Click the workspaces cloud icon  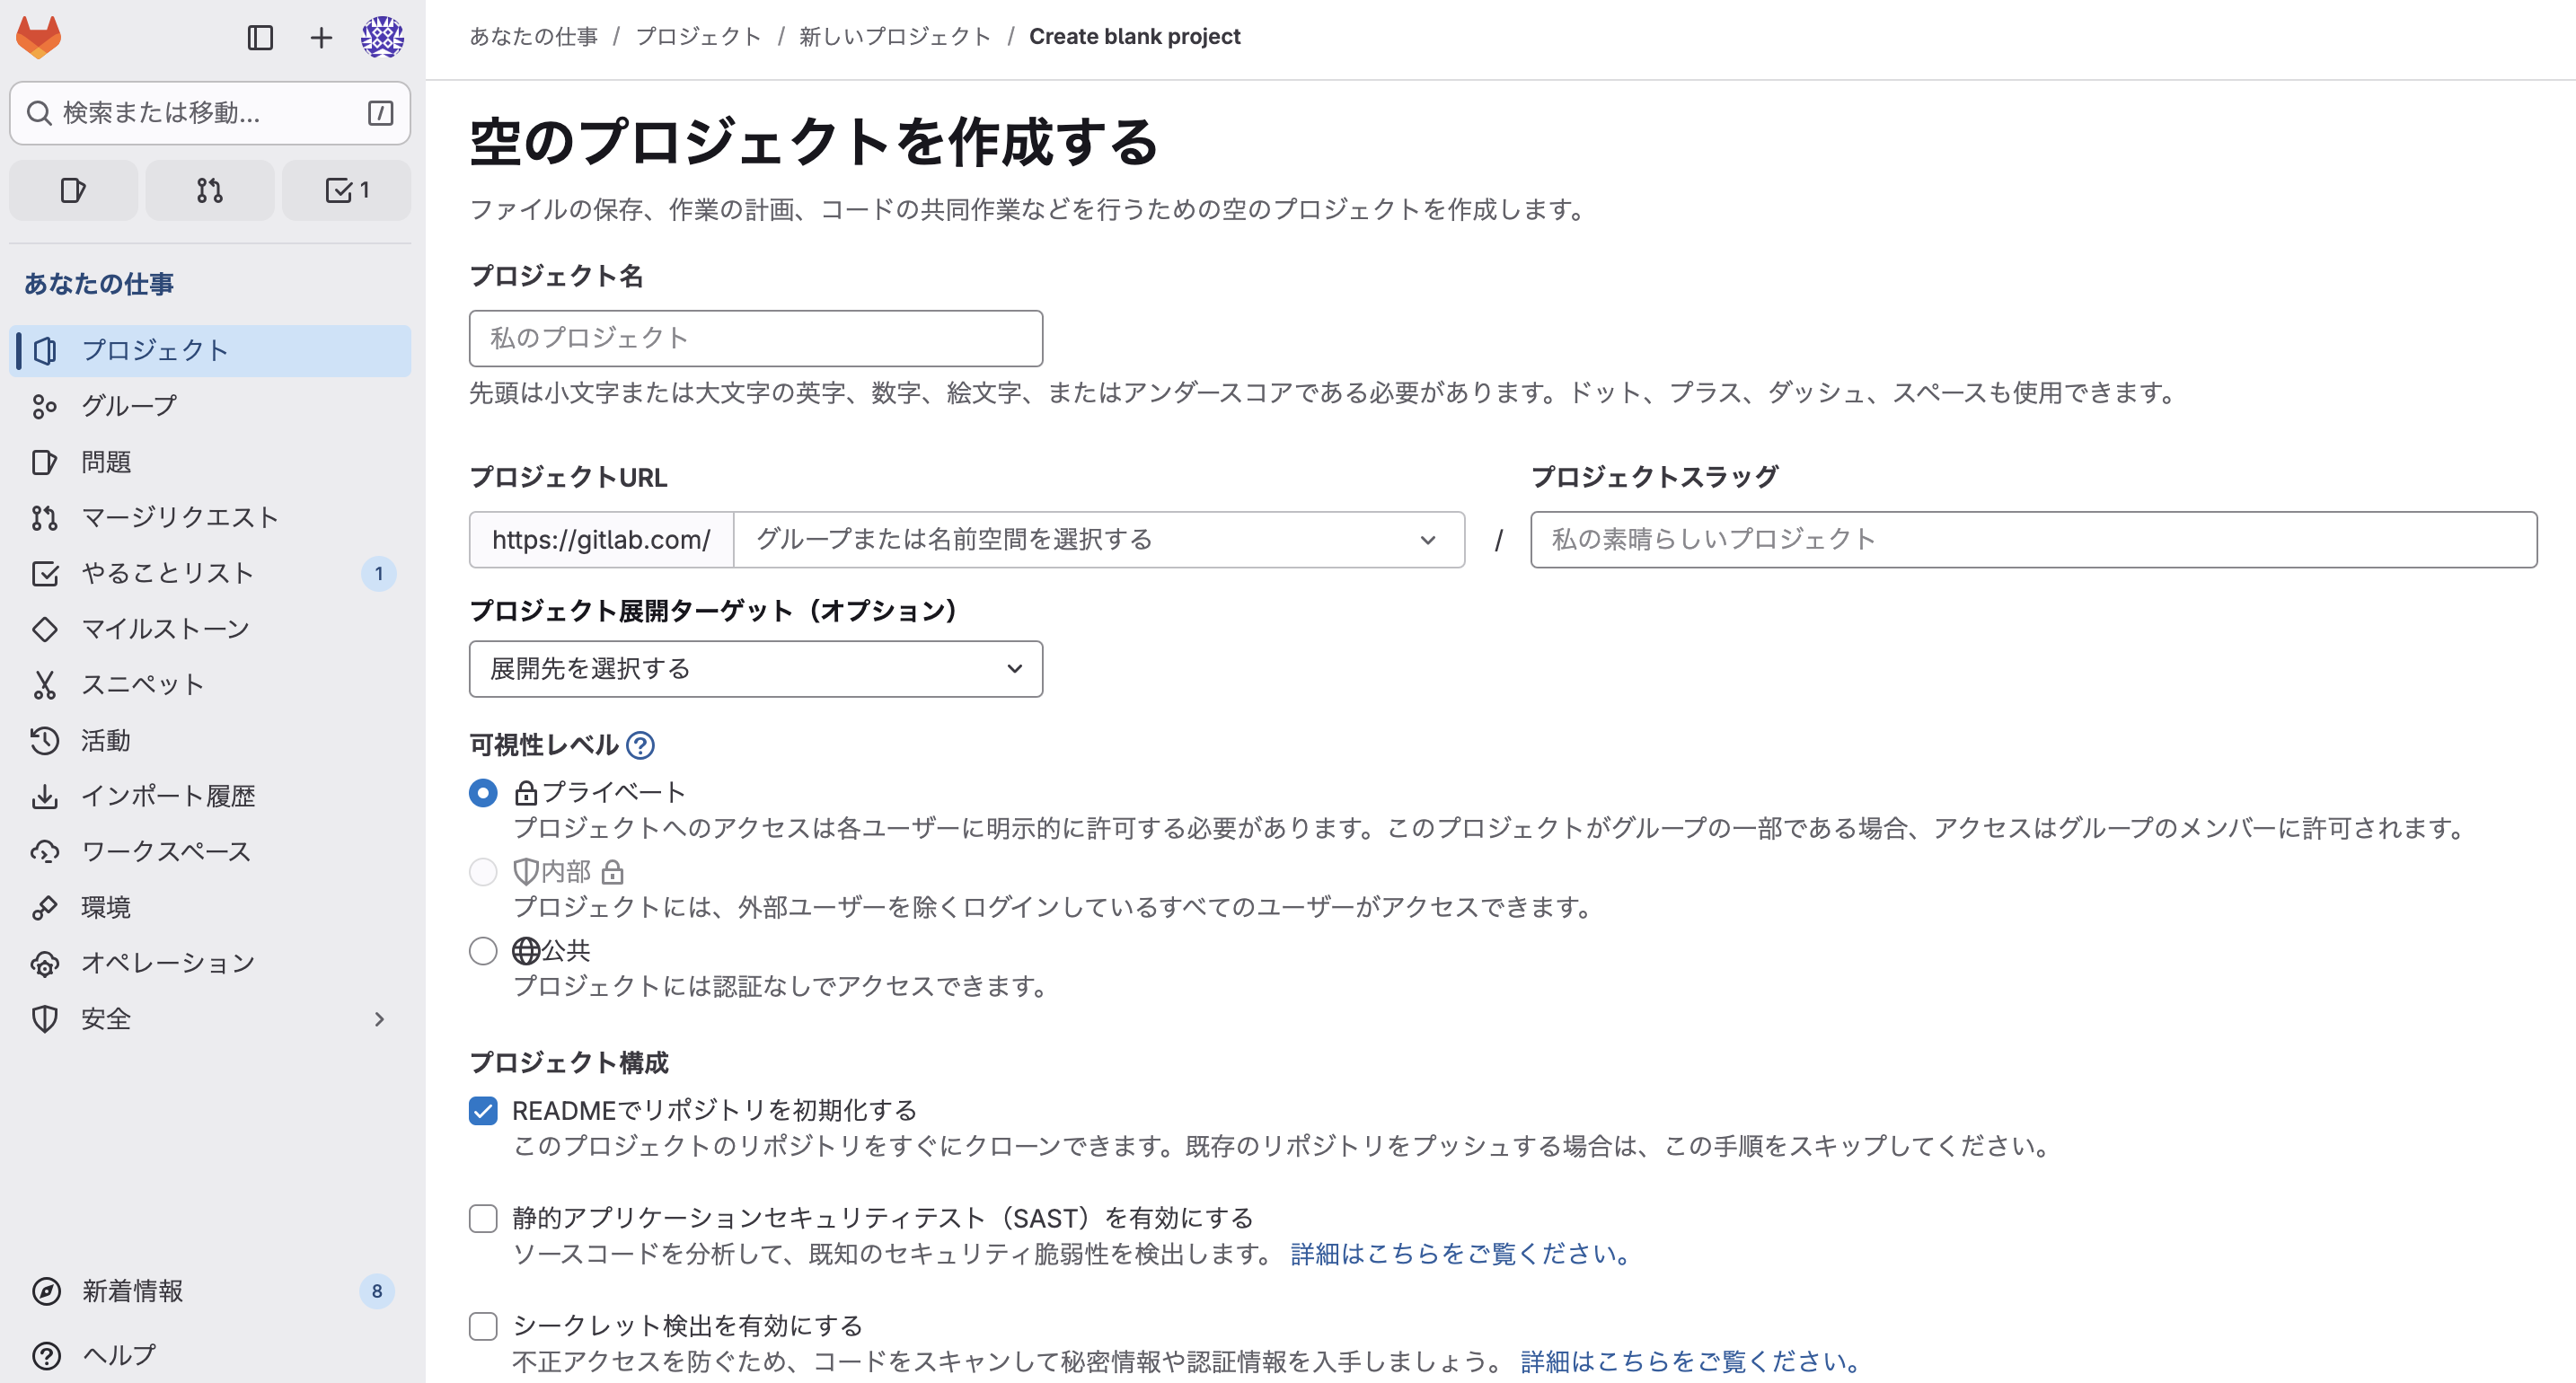click(45, 852)
